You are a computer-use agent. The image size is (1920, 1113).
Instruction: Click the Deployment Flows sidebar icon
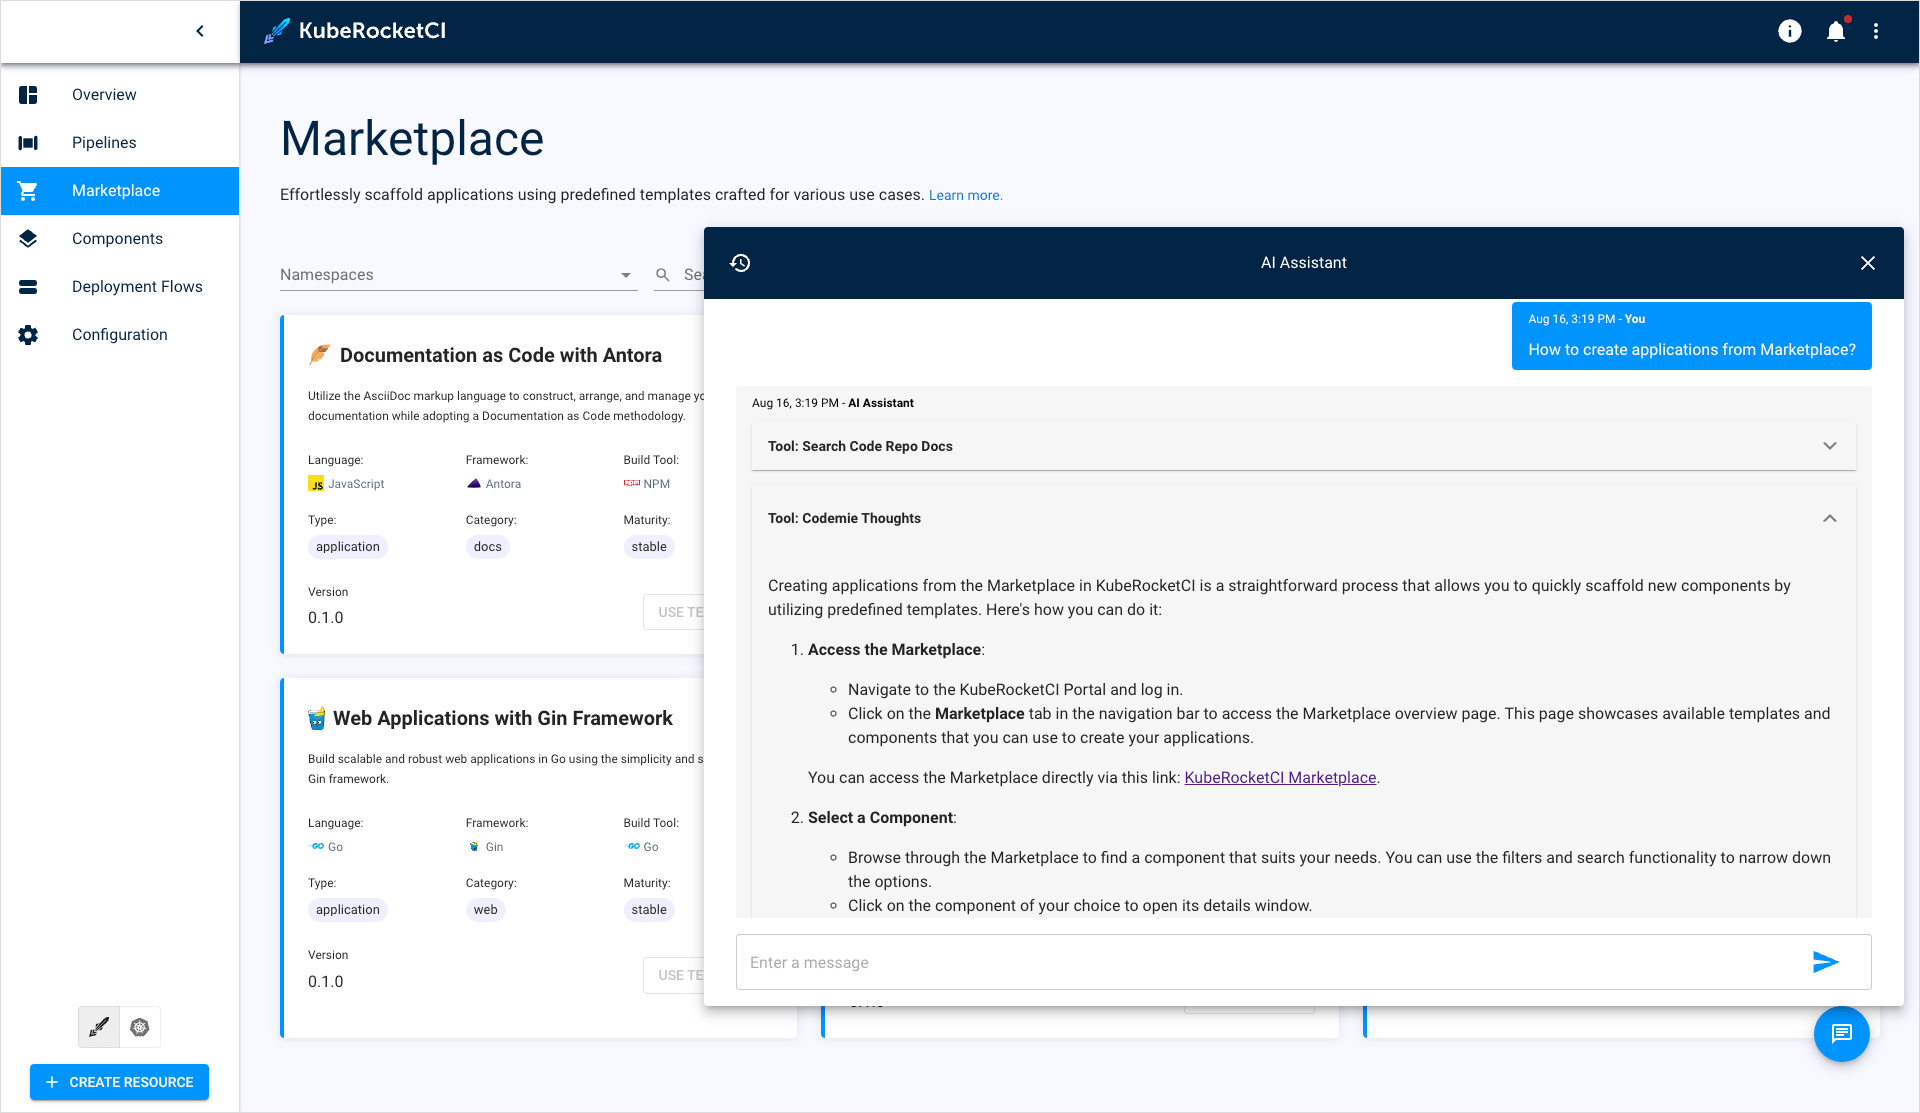28,286
